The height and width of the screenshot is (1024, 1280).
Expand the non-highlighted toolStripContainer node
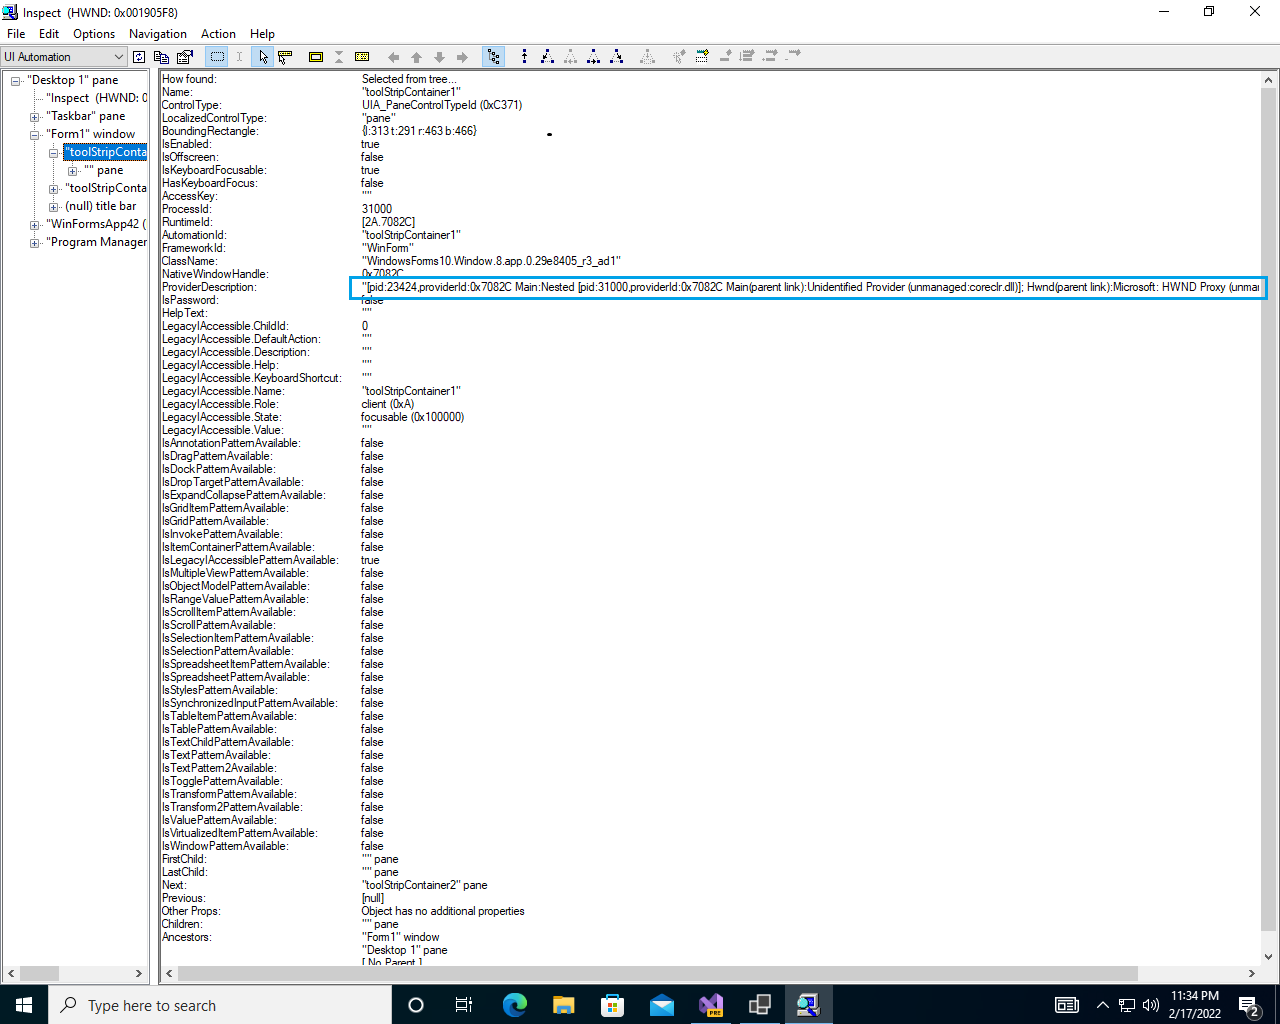tap(54, 189)
